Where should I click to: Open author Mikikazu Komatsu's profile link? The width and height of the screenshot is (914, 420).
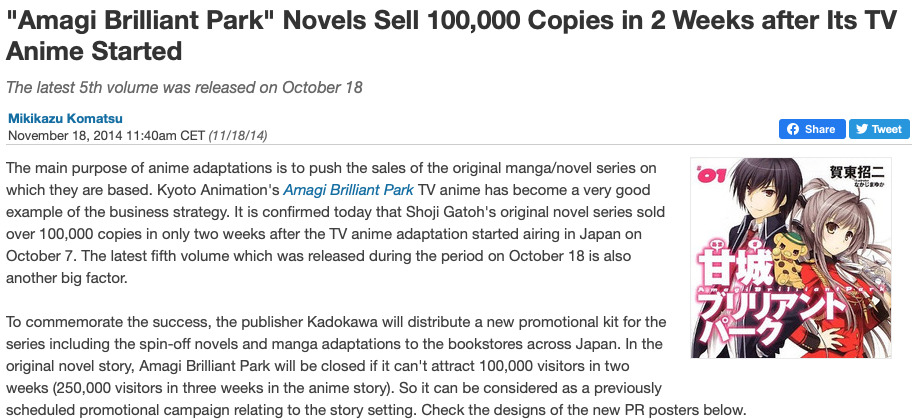tap(58, 117)
